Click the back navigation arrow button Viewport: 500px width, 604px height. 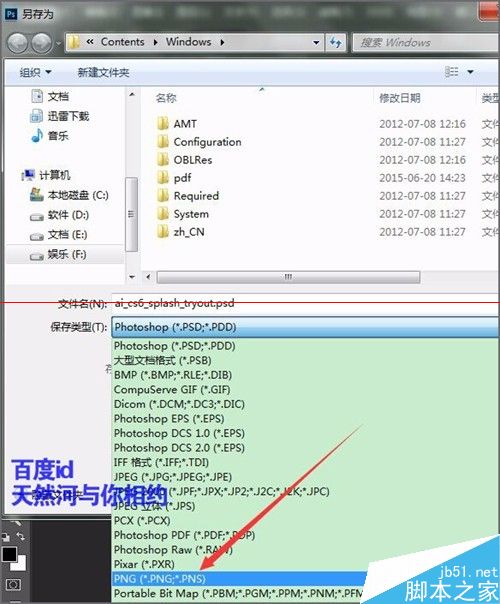17,43
